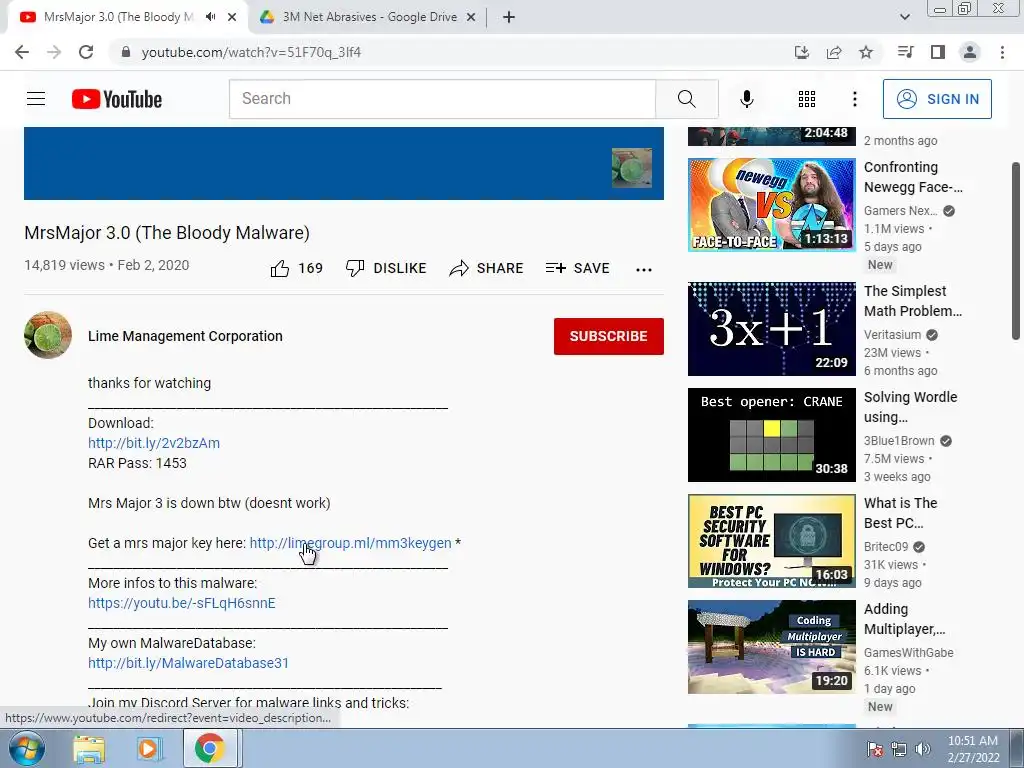Open the YouTube apps grid icon
The width and height of the screenshot is (1024, 768).
[807, 99]
